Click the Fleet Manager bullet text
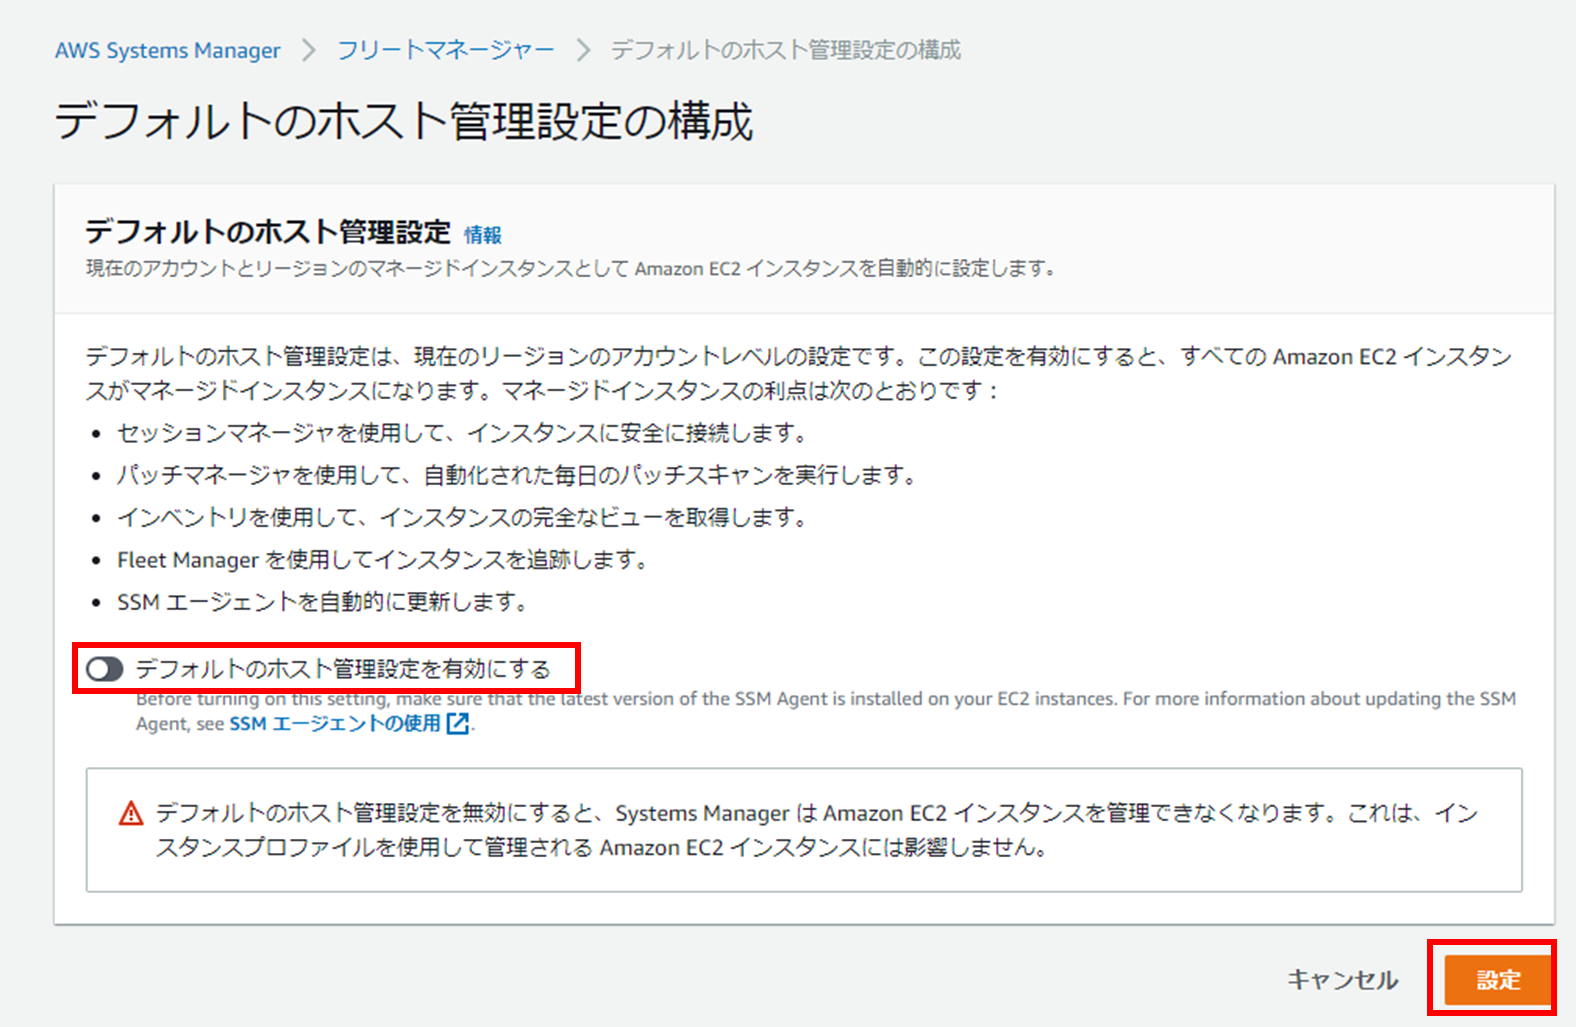 point(382,560)
